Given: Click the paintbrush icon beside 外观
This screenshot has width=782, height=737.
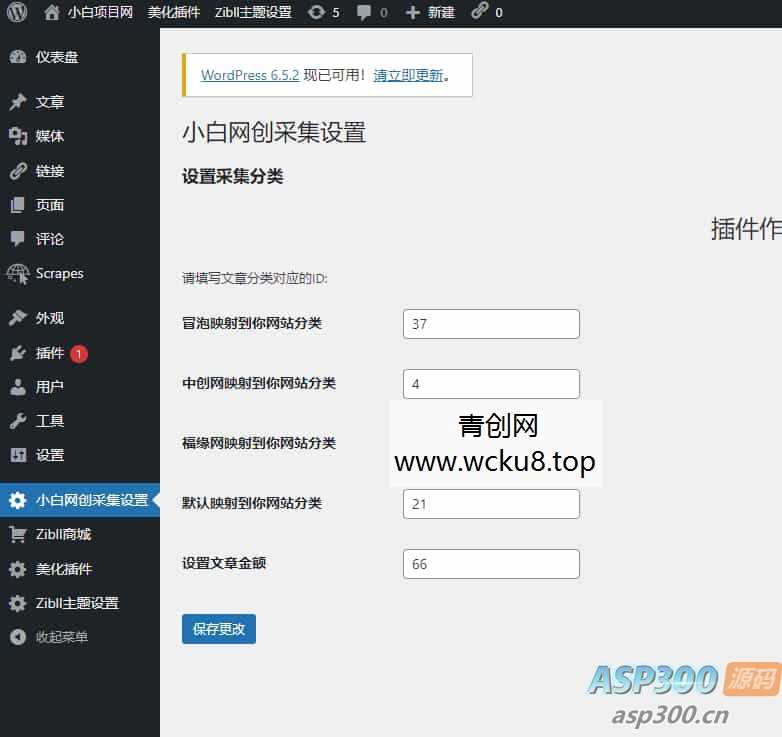Looking at the screenshot, I should 18,318.
